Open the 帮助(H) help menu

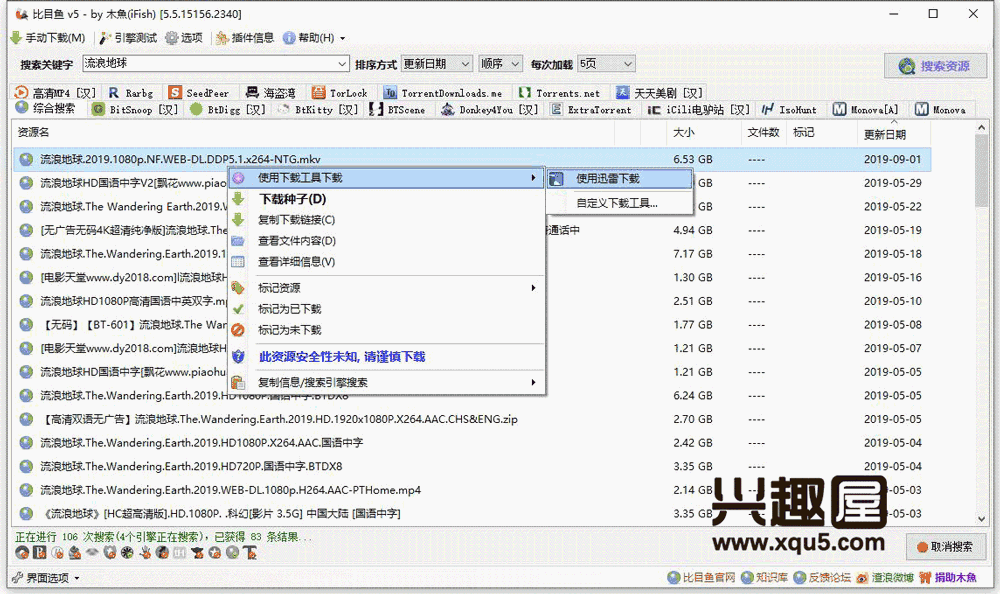click(314, 38)
